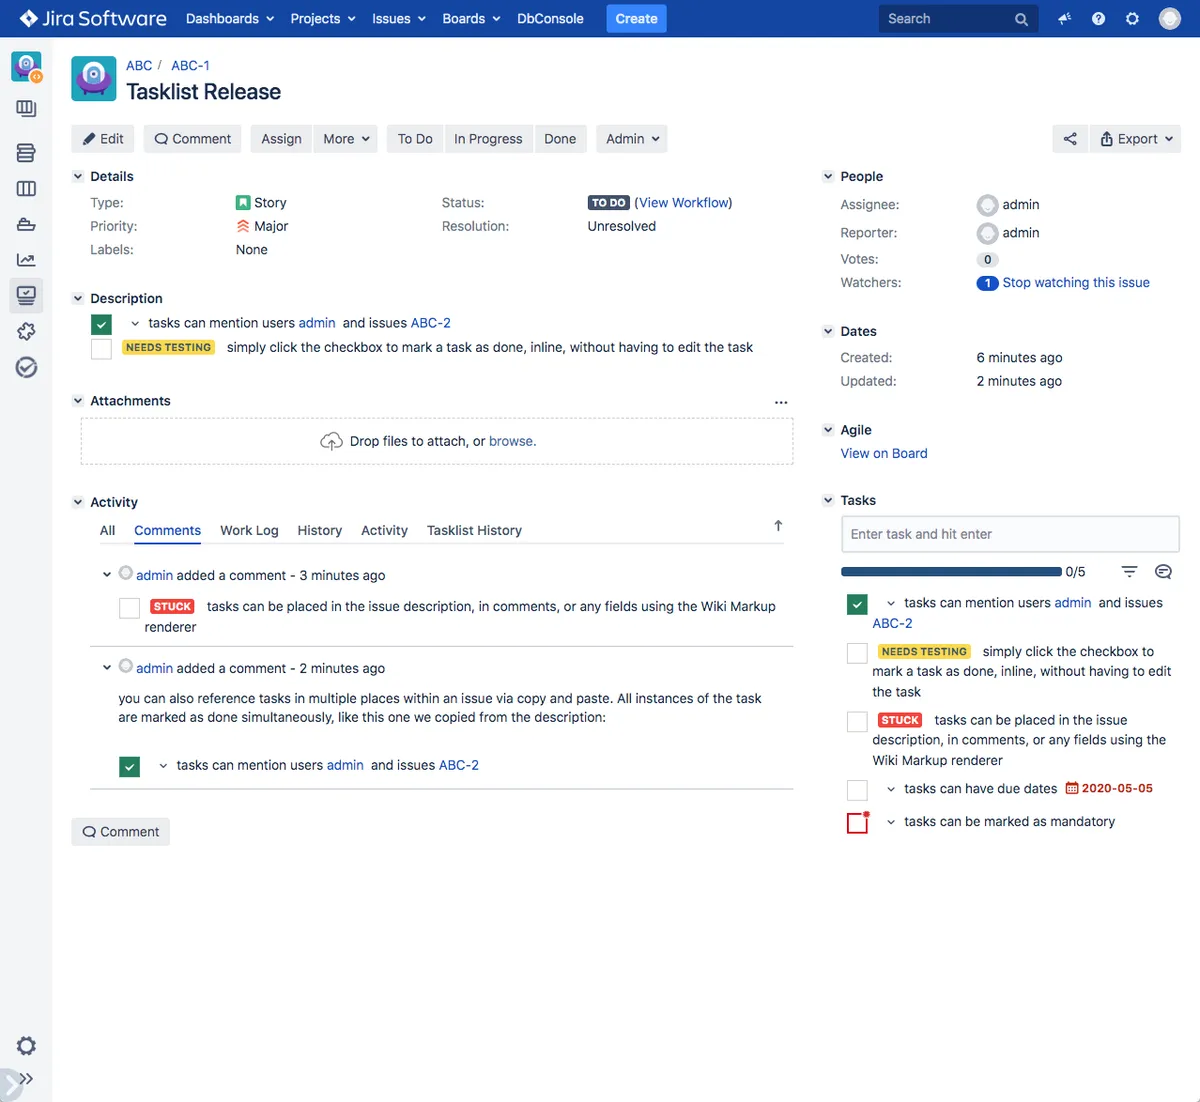Uncheck Tasks panel task mentioning users
The image size is (1200, 1102).
point(857,604)
